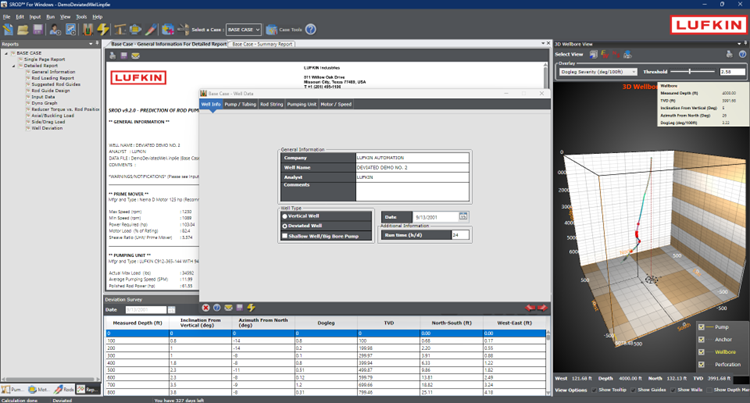Click the red close icon in Well Data dialog
The width and height of the screenshot is (750, 403).
pos(205,307)
